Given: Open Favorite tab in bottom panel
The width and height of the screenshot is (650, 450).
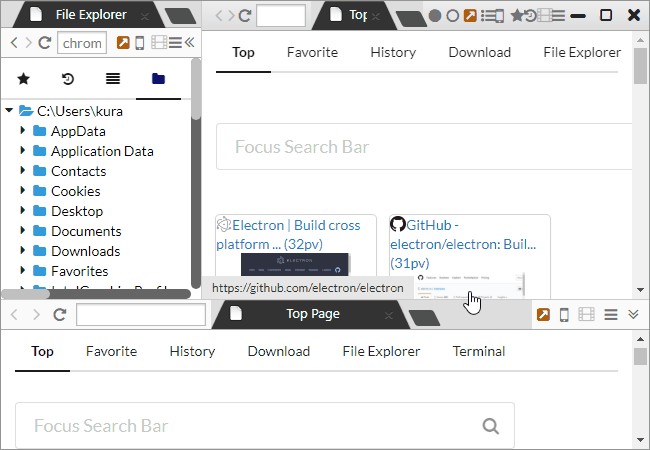Looking at the screenshot, I should [112, 351].
